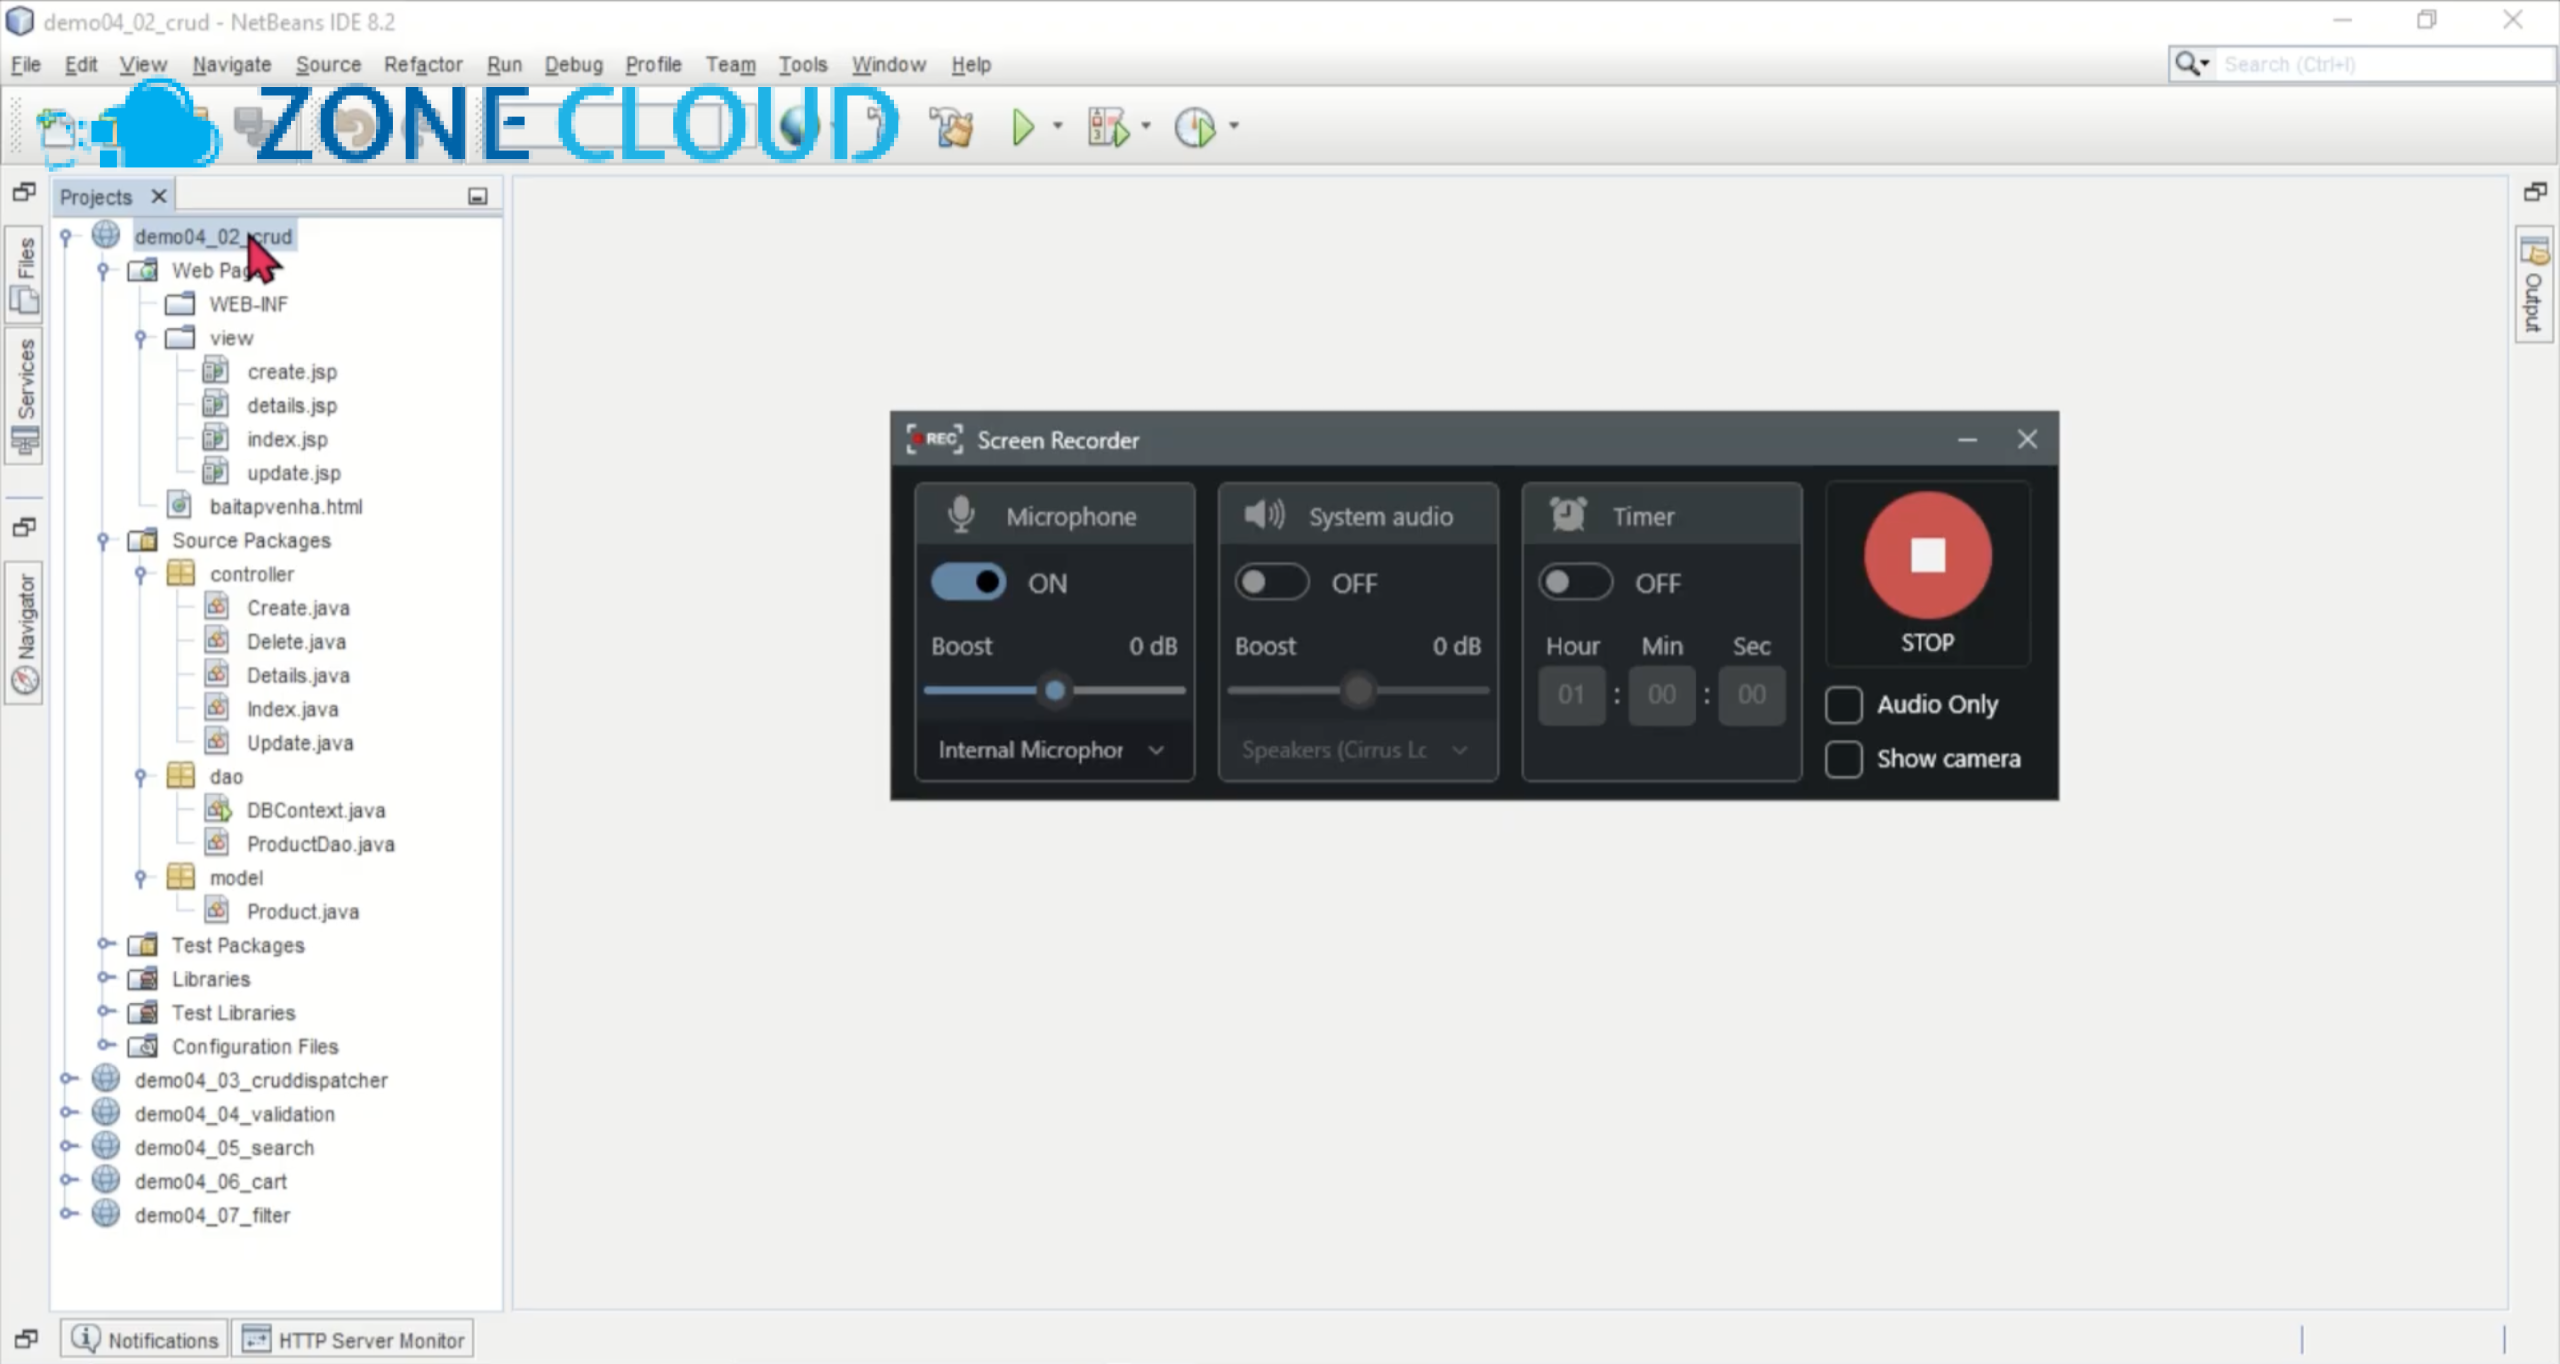Click the Timer Hour field
The image size is (2560, 1364).
(1571, 695)
